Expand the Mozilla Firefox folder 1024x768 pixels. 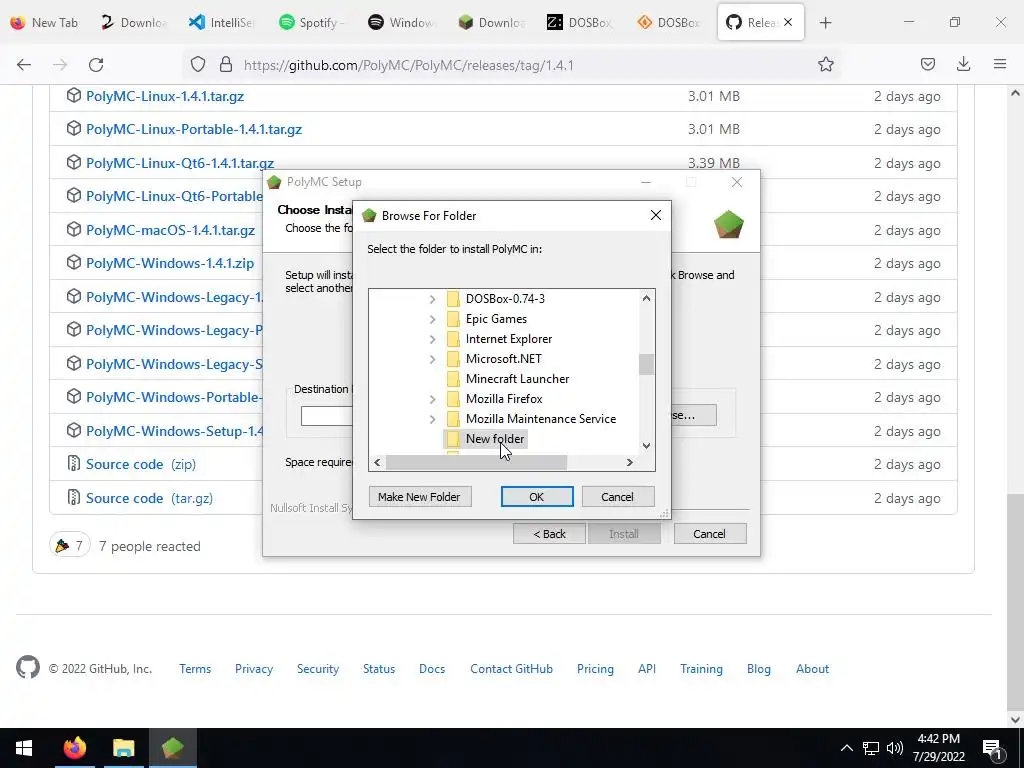point(432,399)
